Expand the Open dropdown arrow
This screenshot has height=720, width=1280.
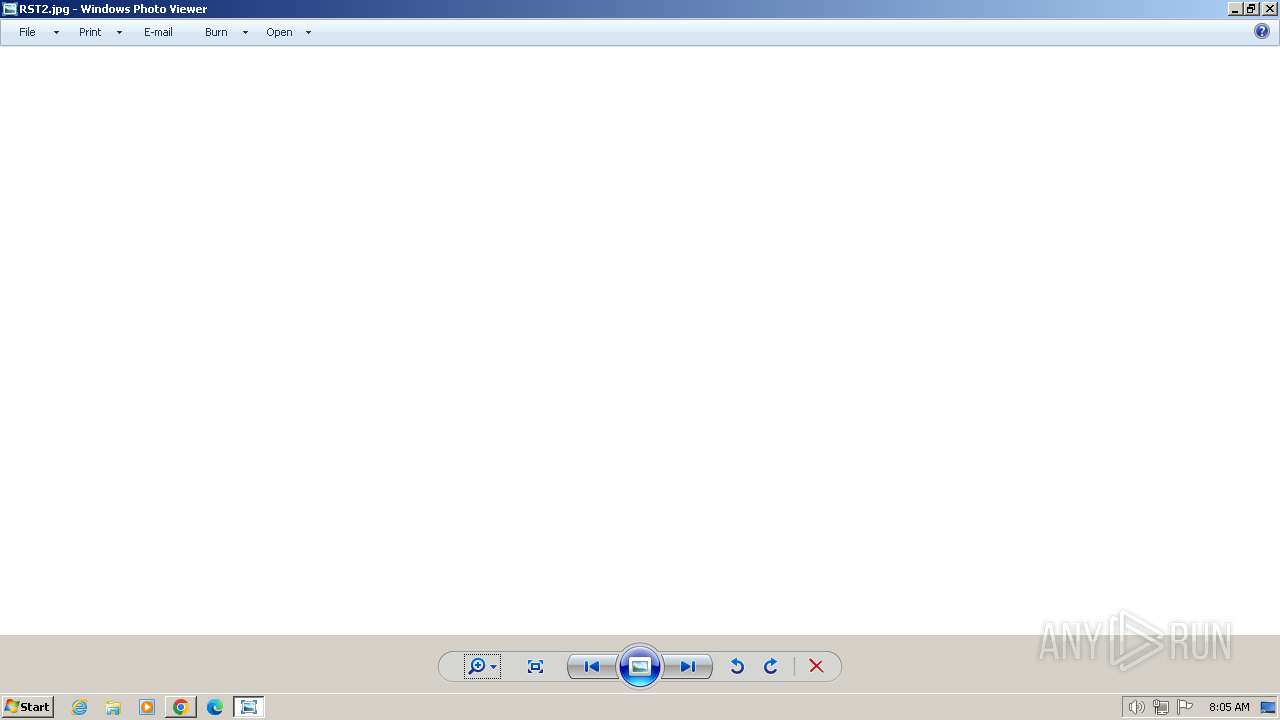pyautogui.click(x=308, y=32)
